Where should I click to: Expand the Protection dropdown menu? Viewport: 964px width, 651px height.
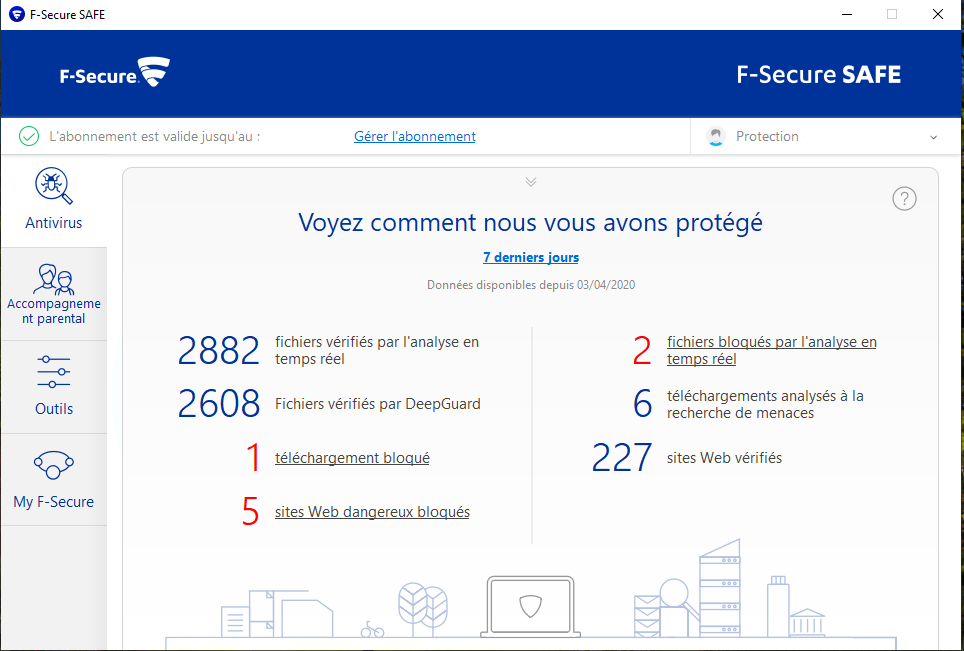[933, 137]
